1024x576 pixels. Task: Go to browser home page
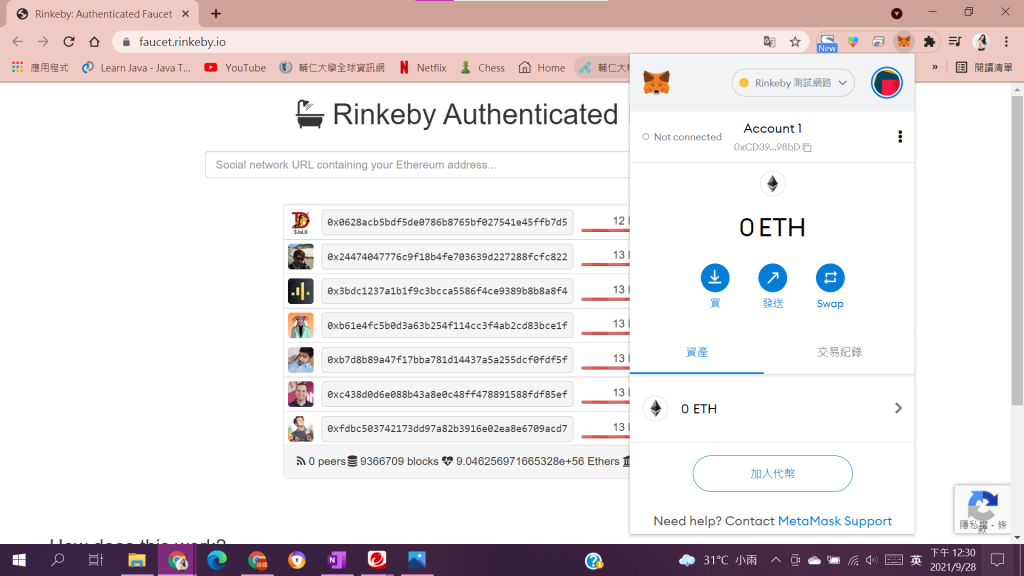point(95,42)
